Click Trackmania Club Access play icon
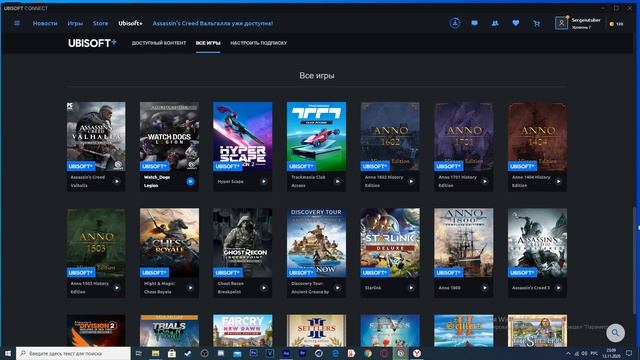Viewport: 640px width, 360px height. coord(337,182)
